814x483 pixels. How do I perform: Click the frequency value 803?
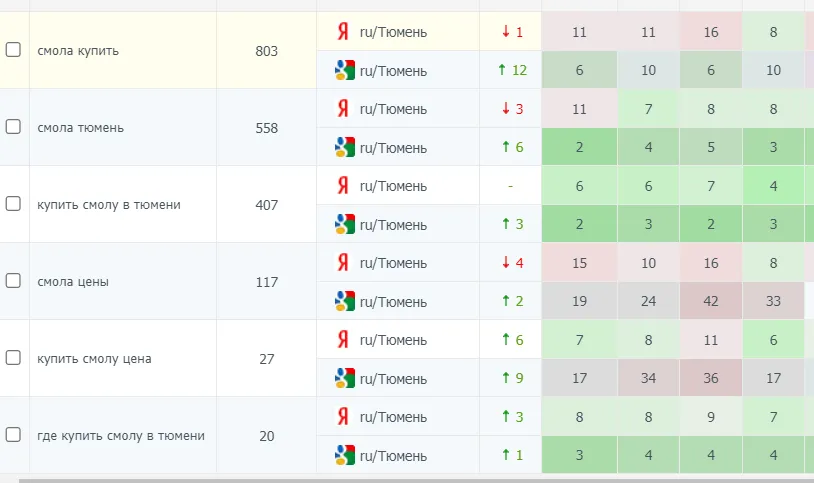click(x=266, y=51)
